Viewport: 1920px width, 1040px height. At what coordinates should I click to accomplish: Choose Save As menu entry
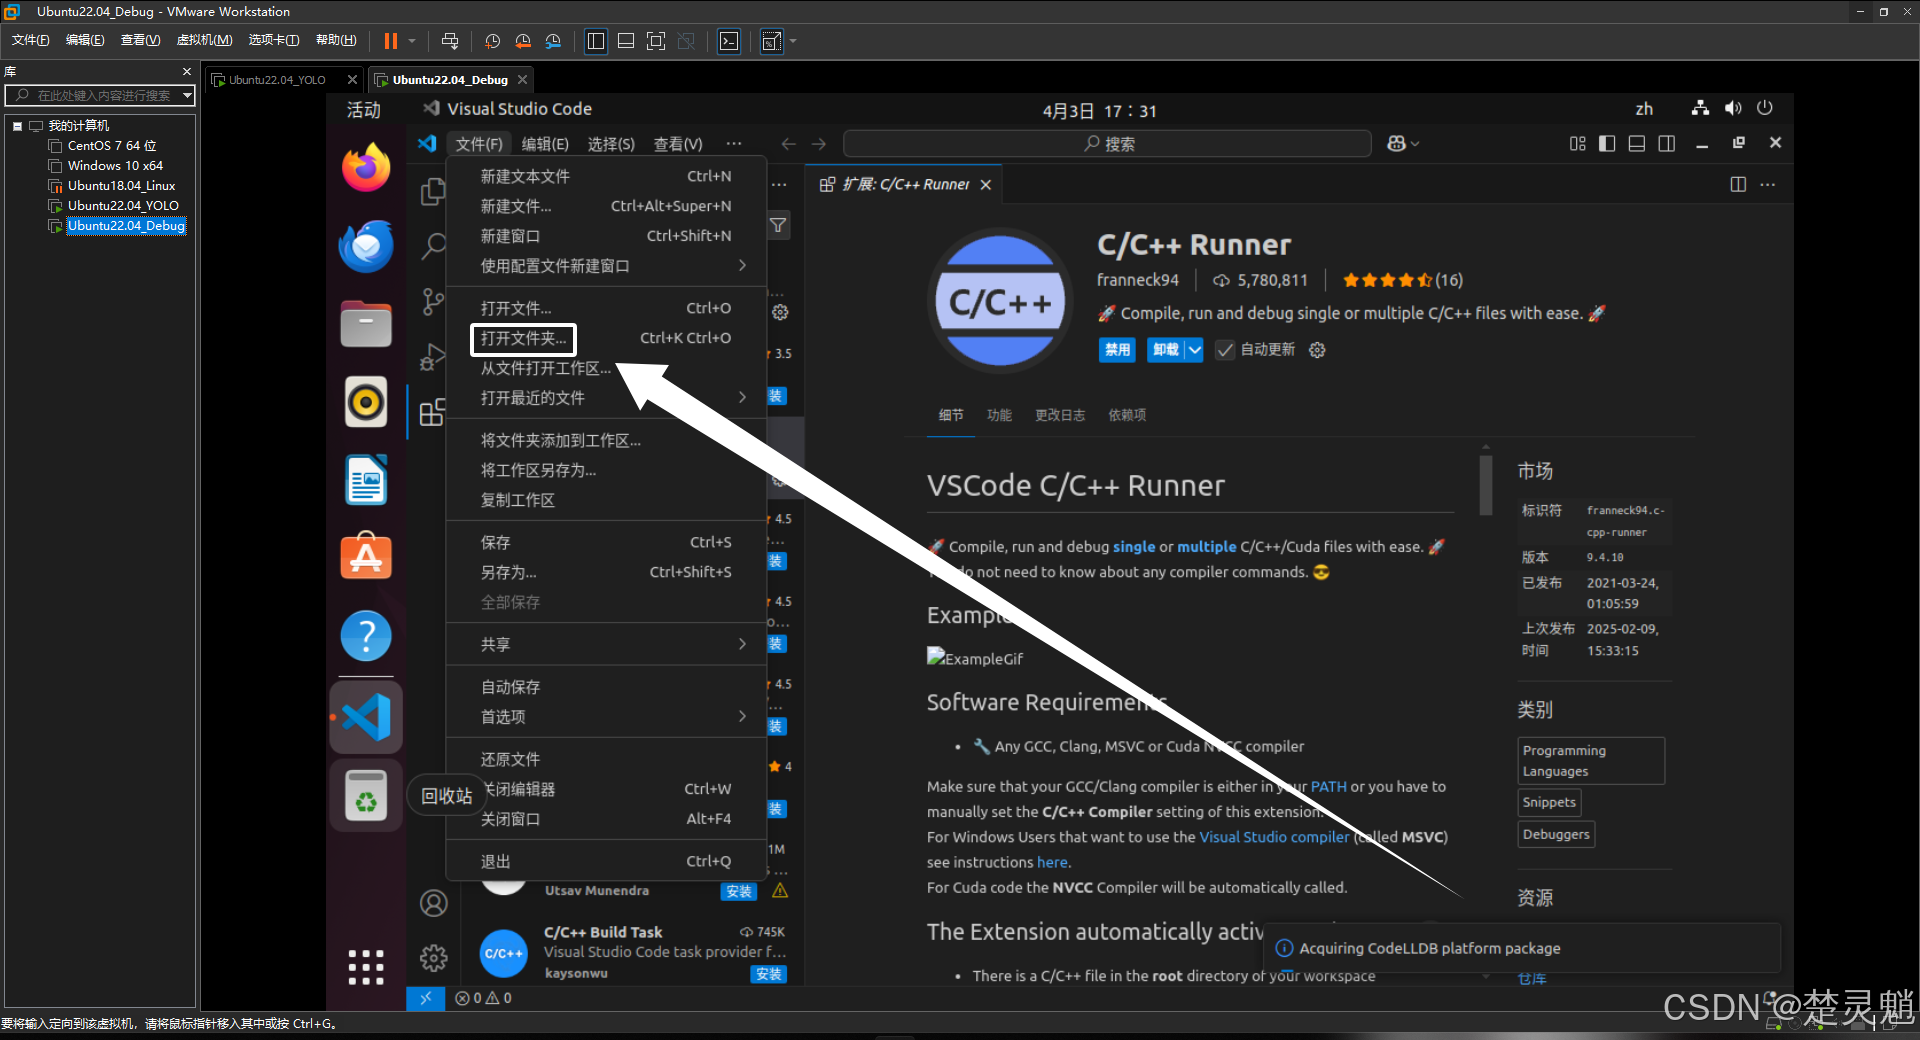pos(606,572)
